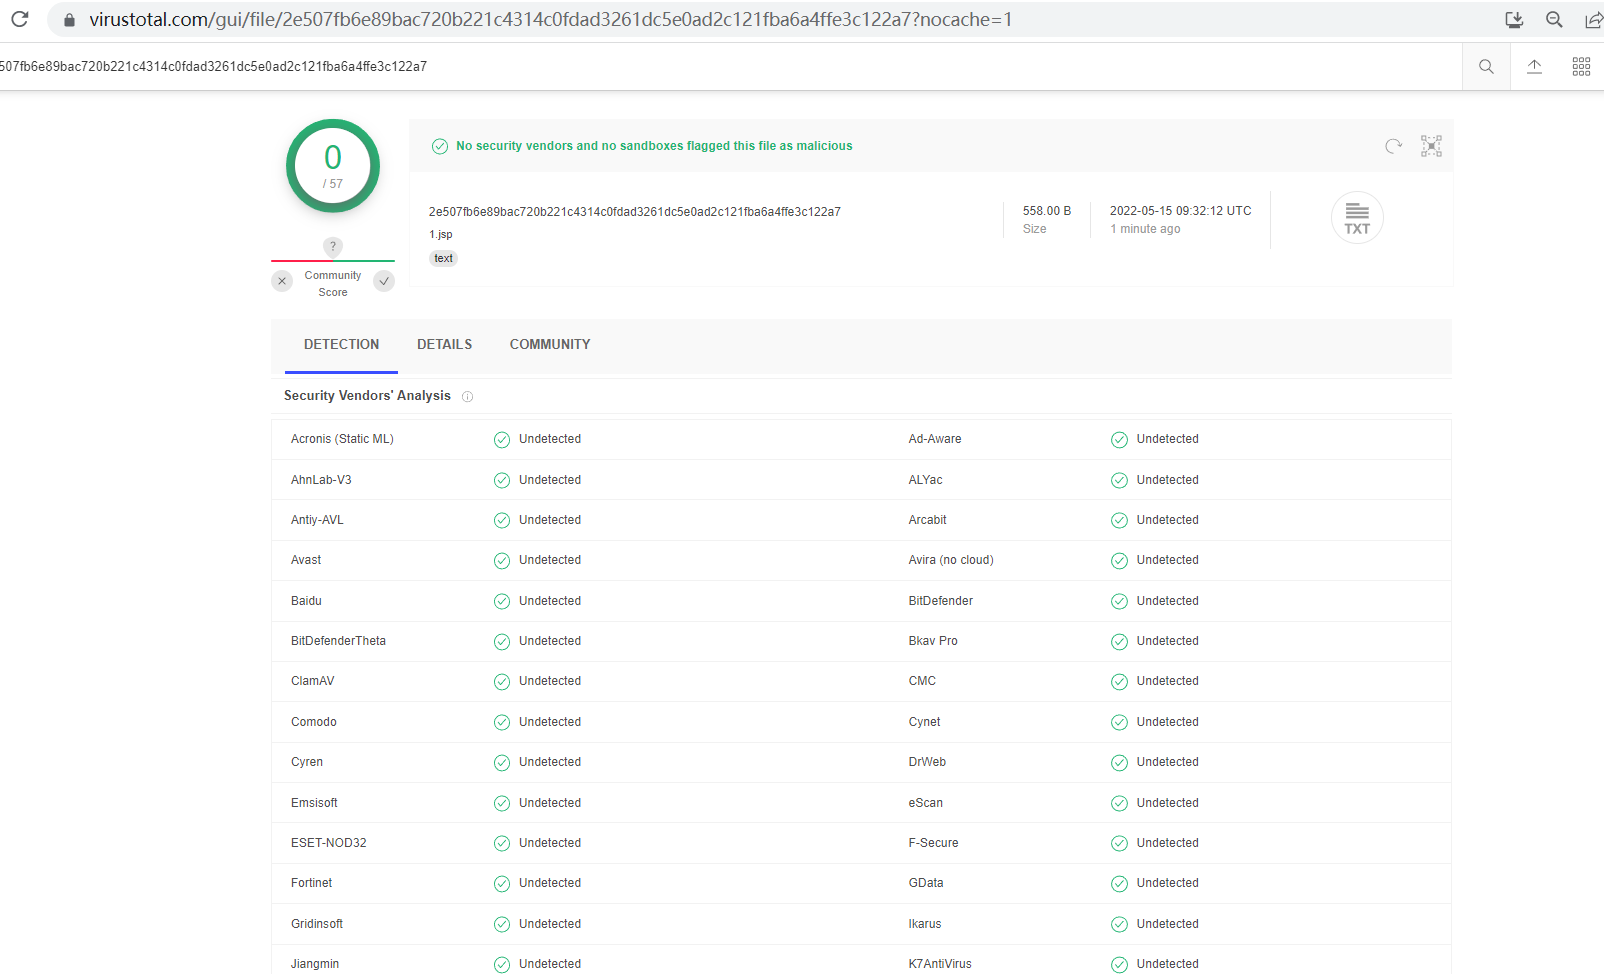Click vendor name 'Baidu'

click(306, 601)
